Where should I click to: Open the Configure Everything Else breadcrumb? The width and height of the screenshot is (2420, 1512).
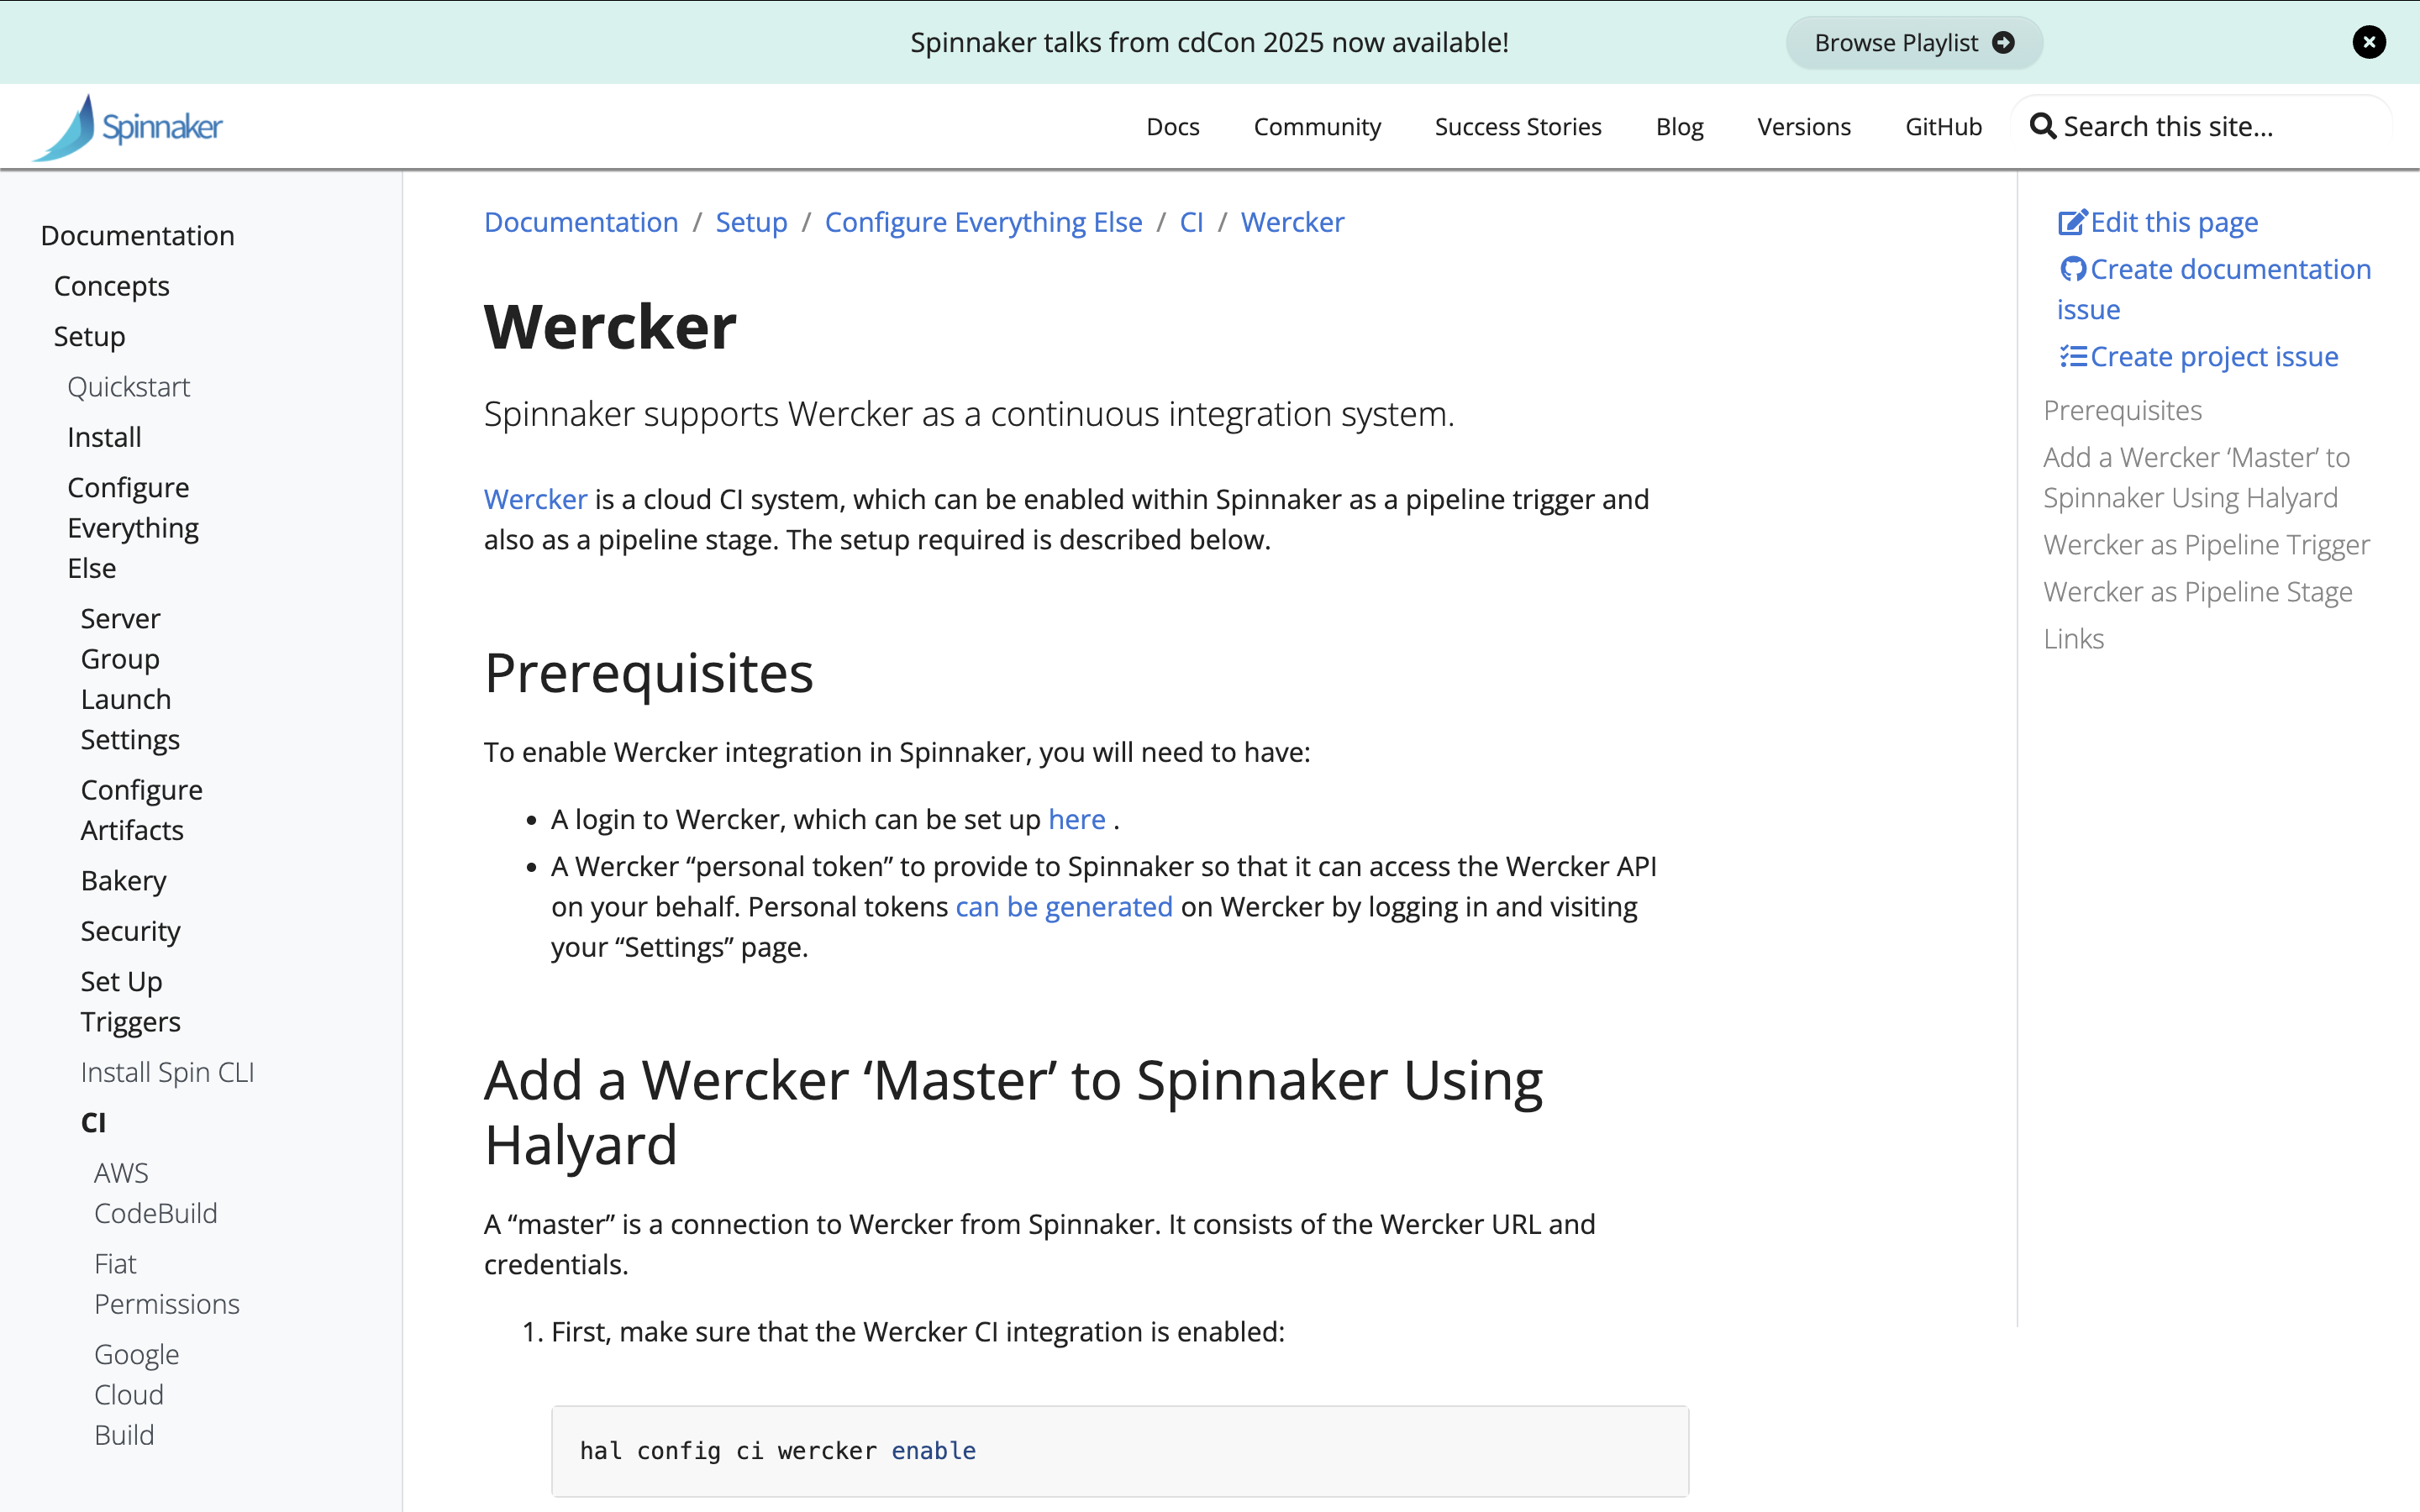pyautogui.click(x=983, y=222)
